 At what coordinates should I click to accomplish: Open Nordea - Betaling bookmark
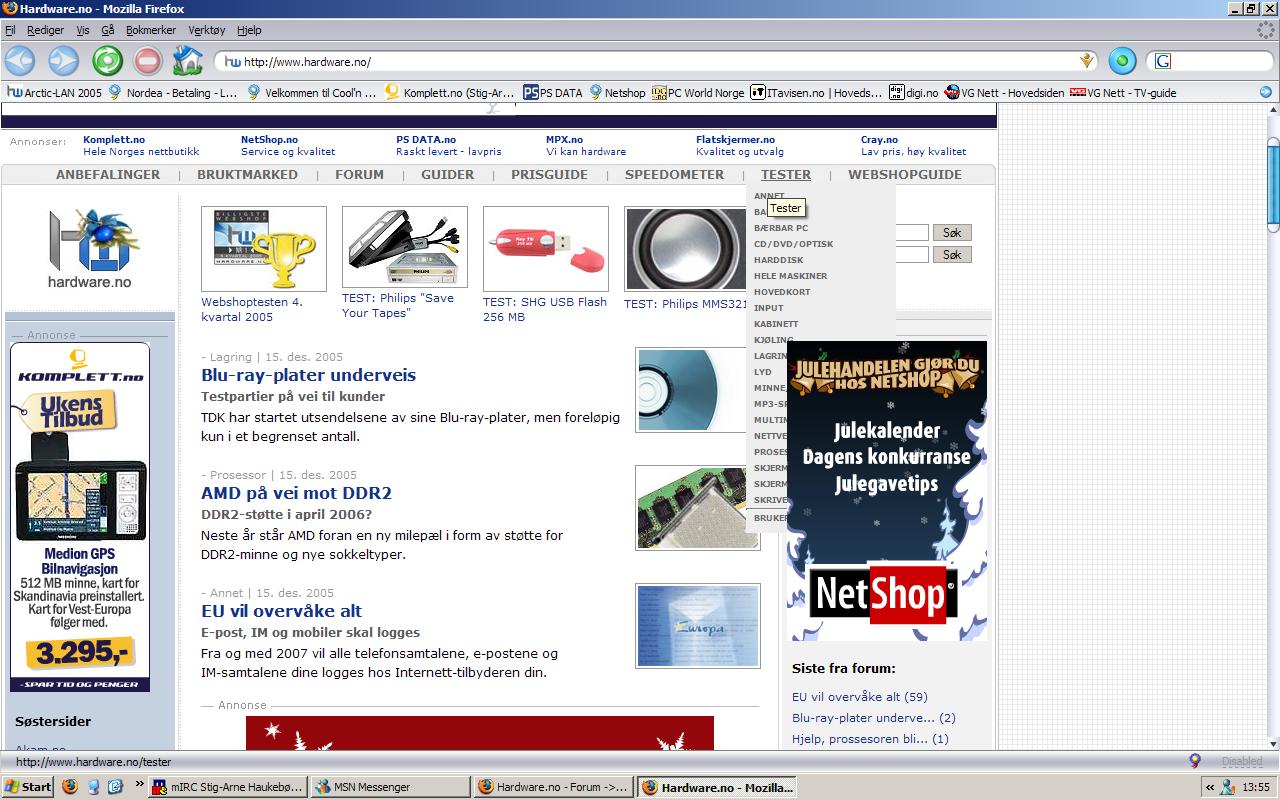click(173, 92)
